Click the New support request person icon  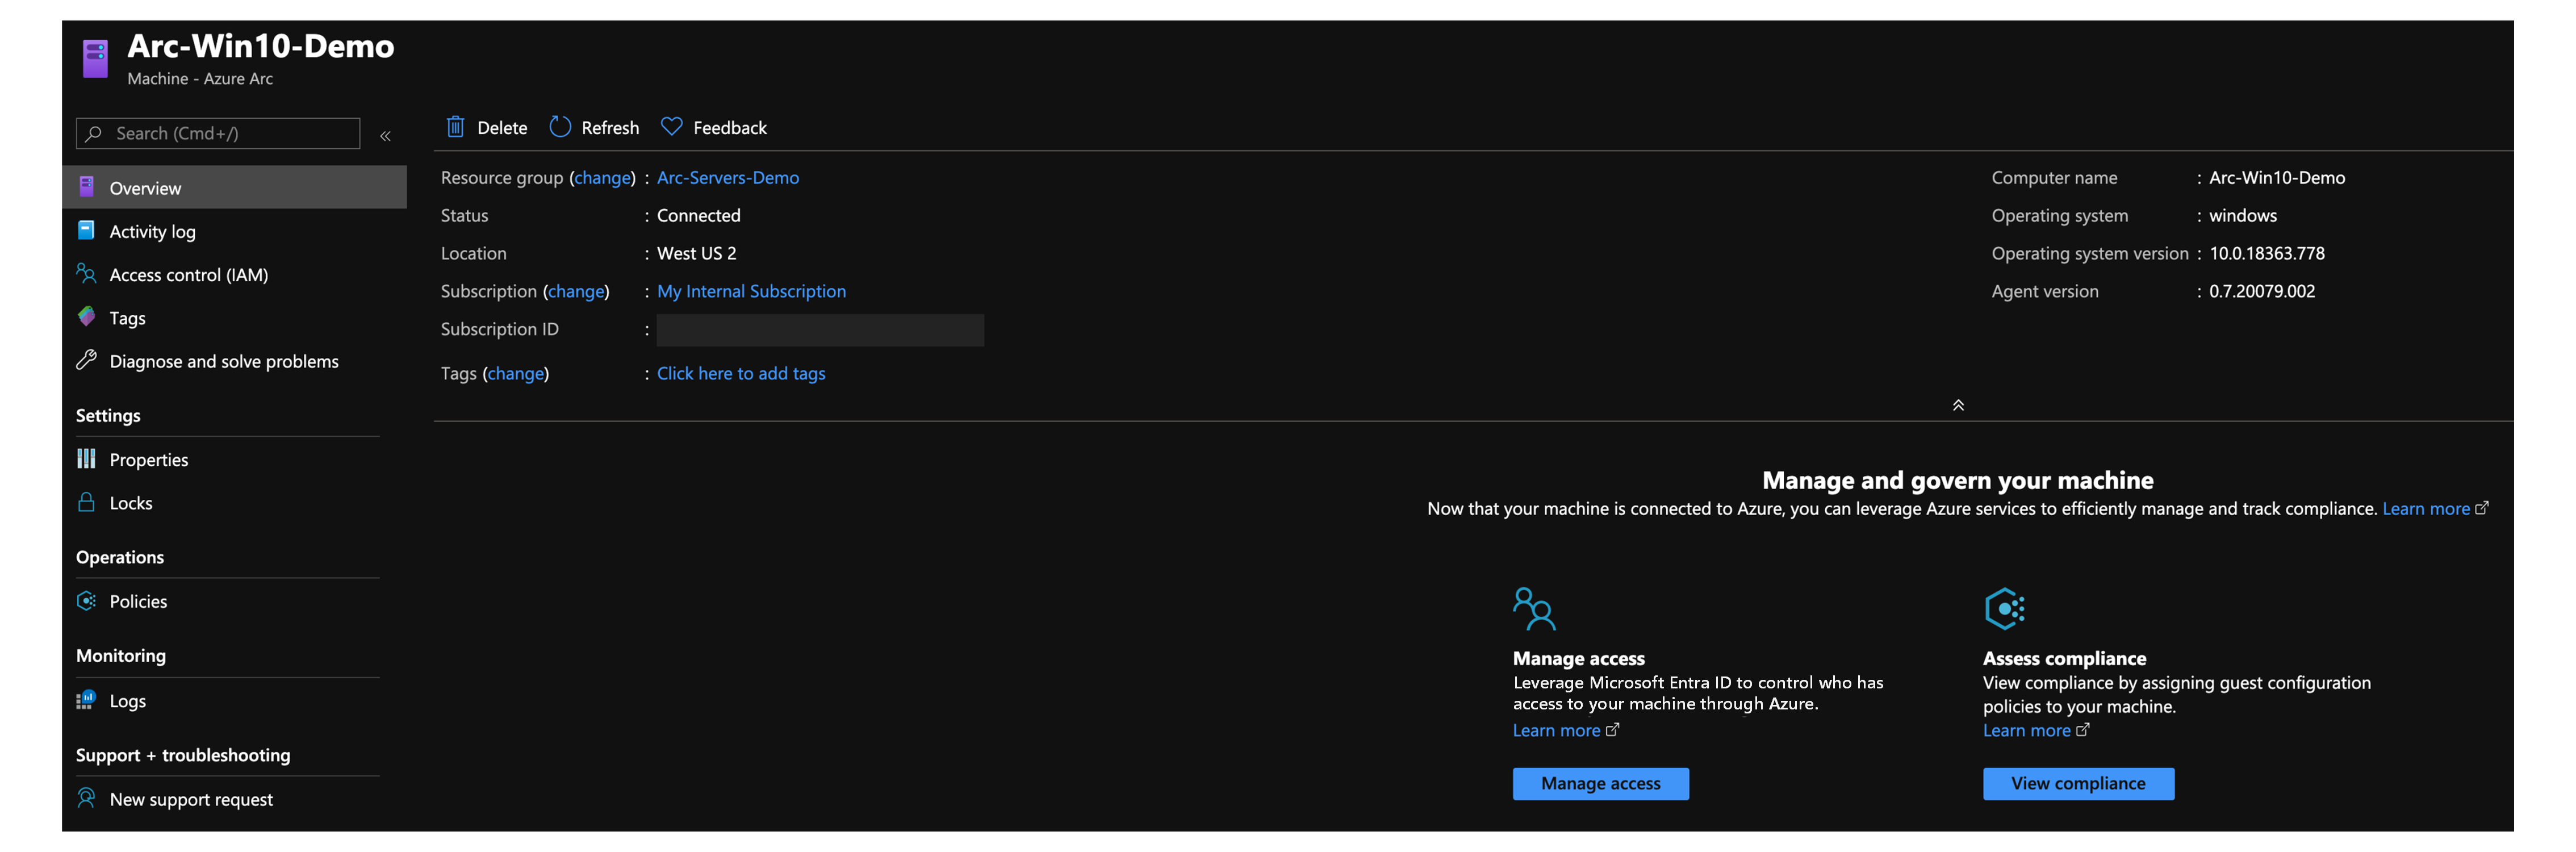click(87, 798)
